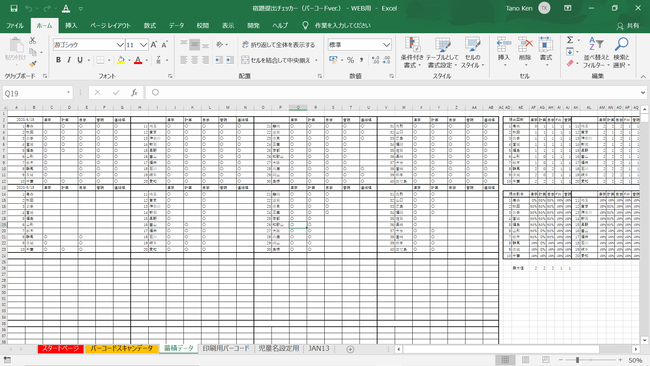Apply percent style format
Image resolution: width=650 pixels, height=366 pixels.
coord(350,60)
